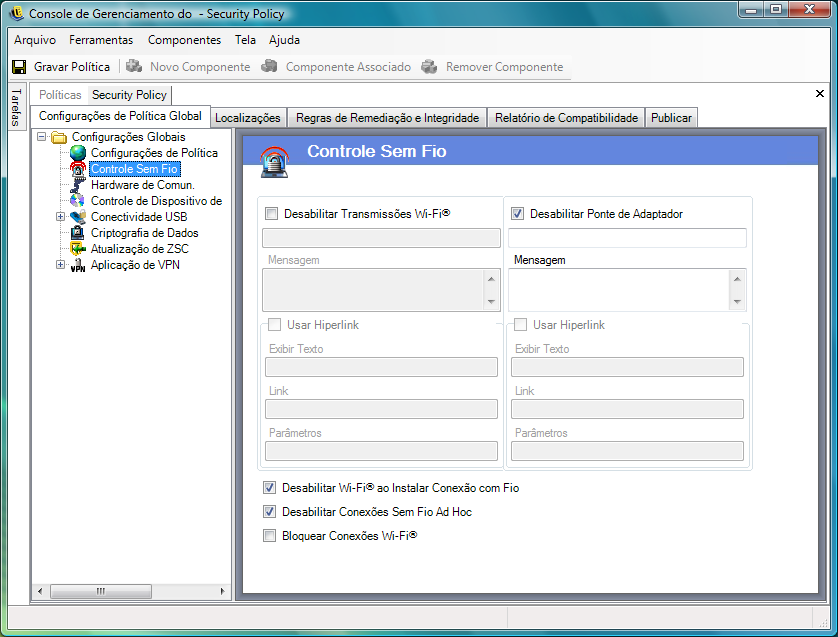
Task: Click the application icon in the title bar
Action: click(x=17, y=13)
